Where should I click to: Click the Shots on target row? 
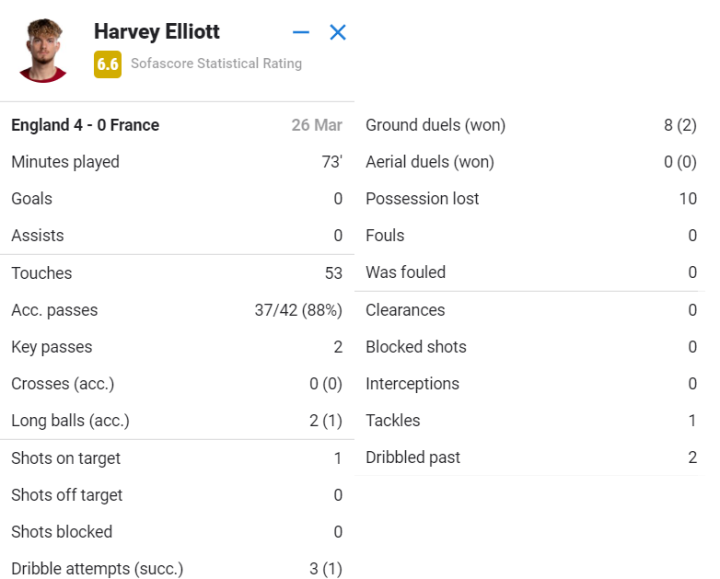[176, 458]
